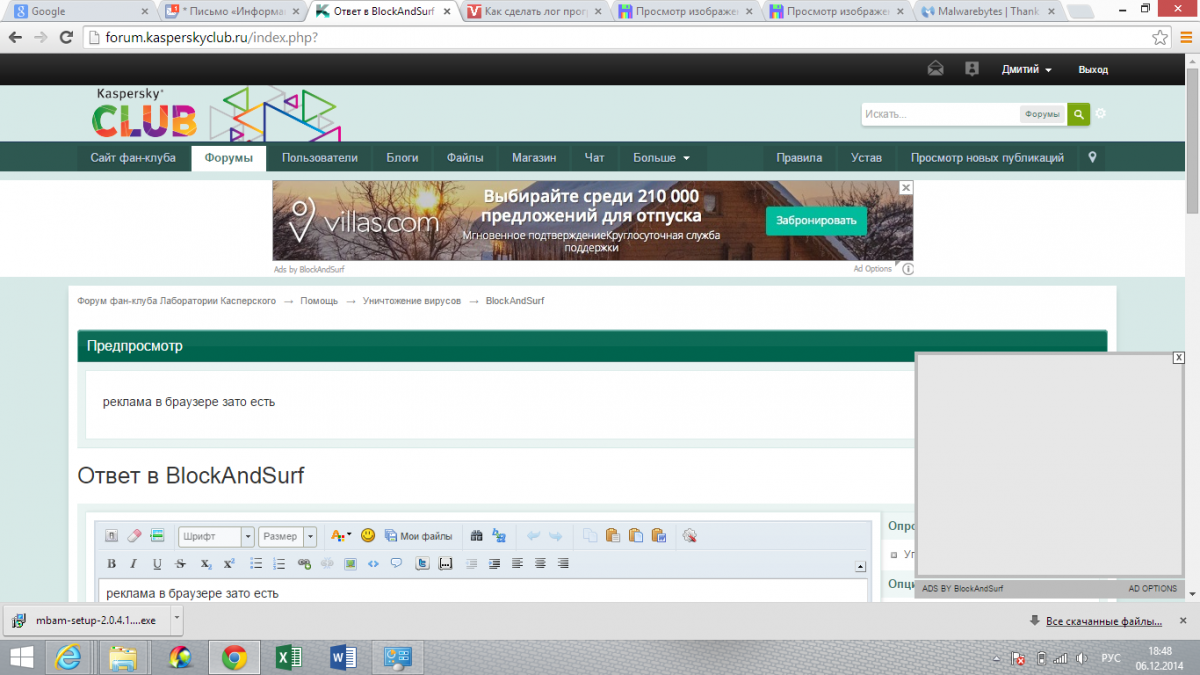This screenshot has width=1200, height=675.
Task: Close the villas.com banner ad
Action: [x=905, y=187]
